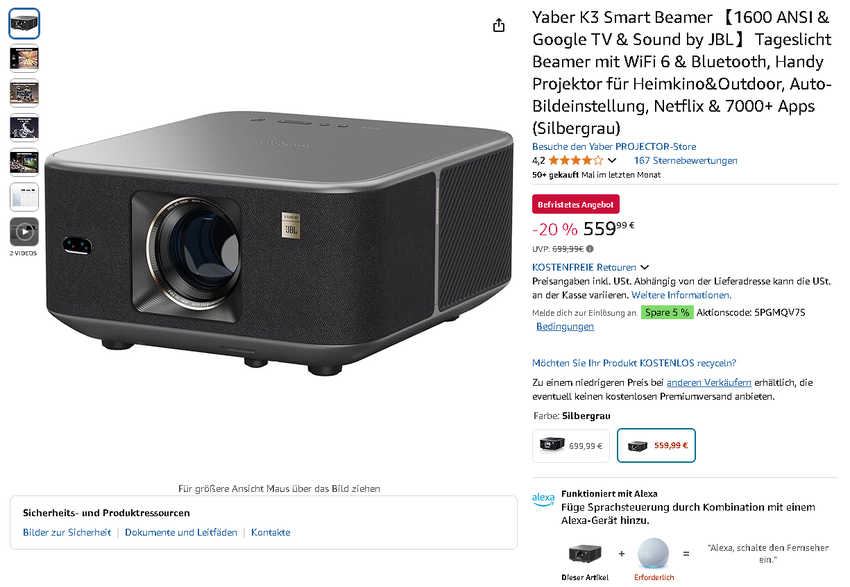Click the star rating icons
850x587 pixels.
point(575,160)
